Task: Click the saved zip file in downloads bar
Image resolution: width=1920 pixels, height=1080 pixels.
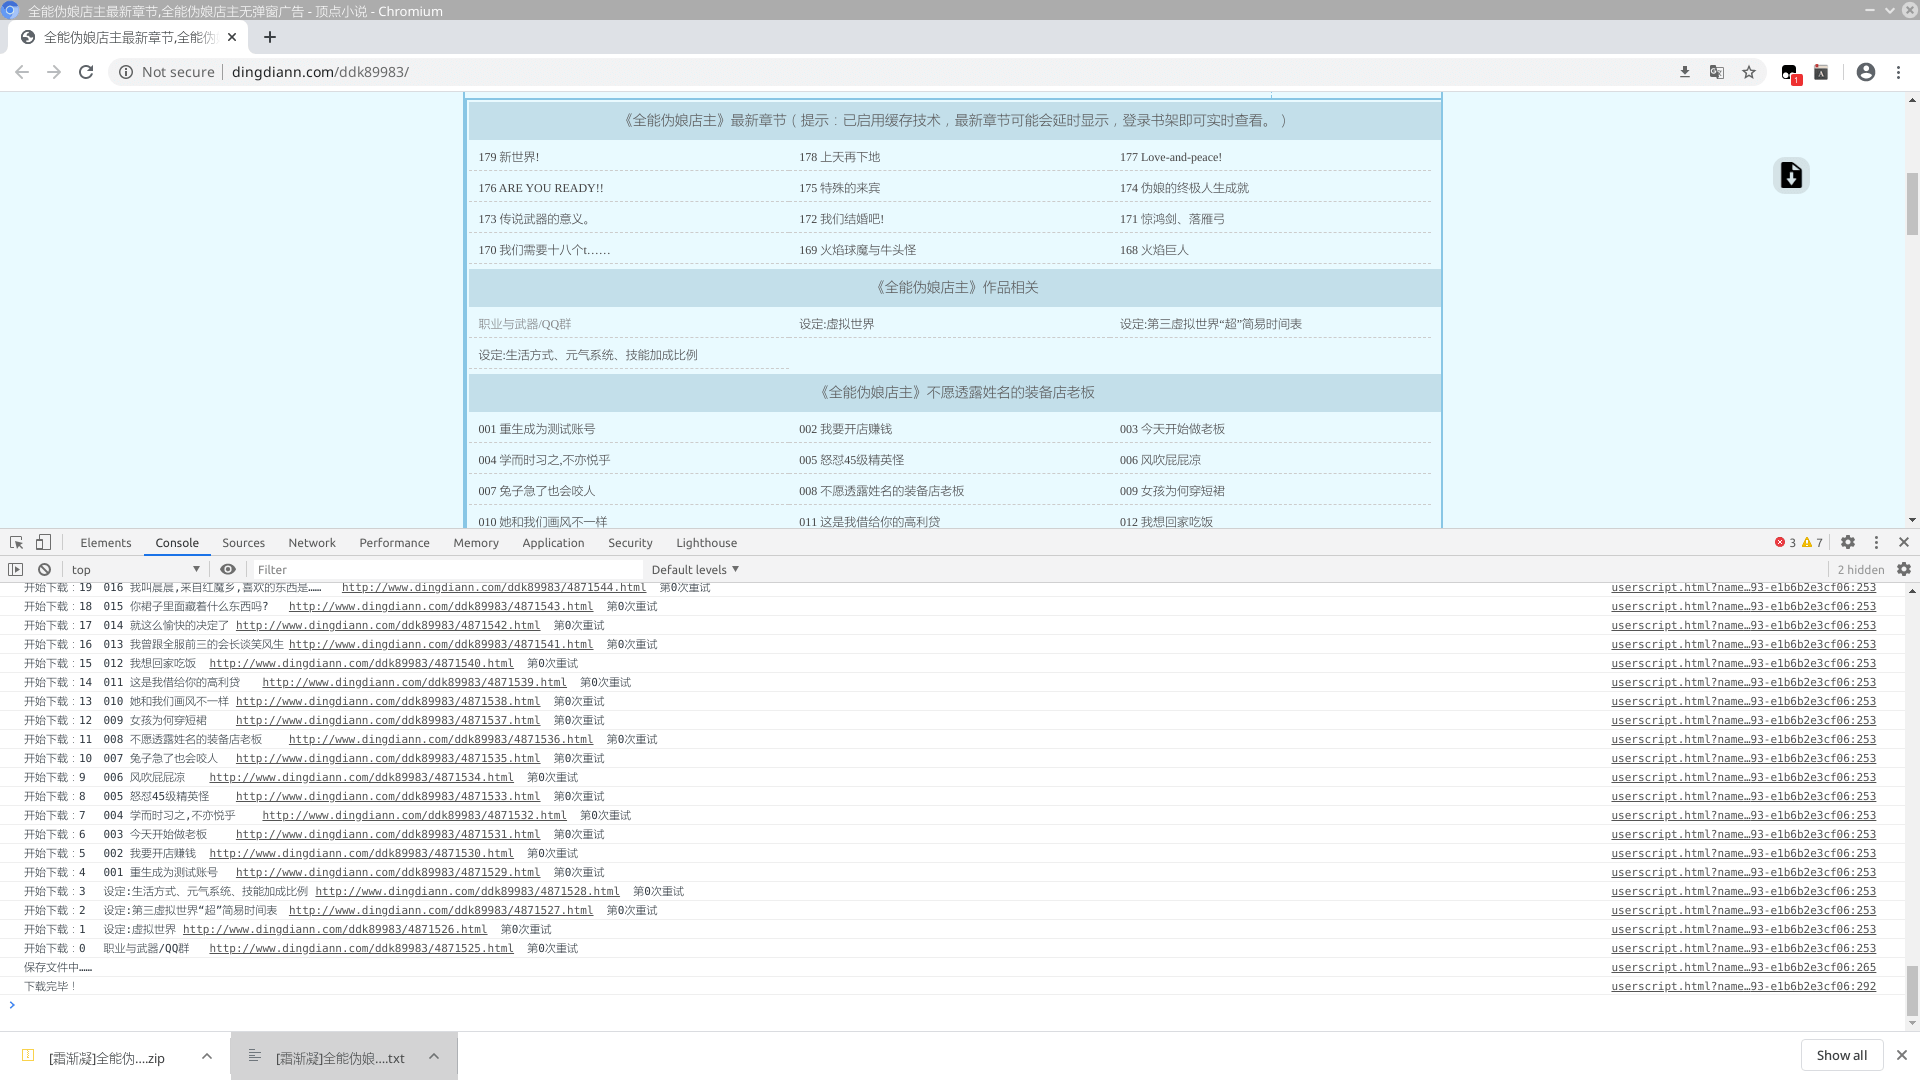Action: coord(105,1056)
